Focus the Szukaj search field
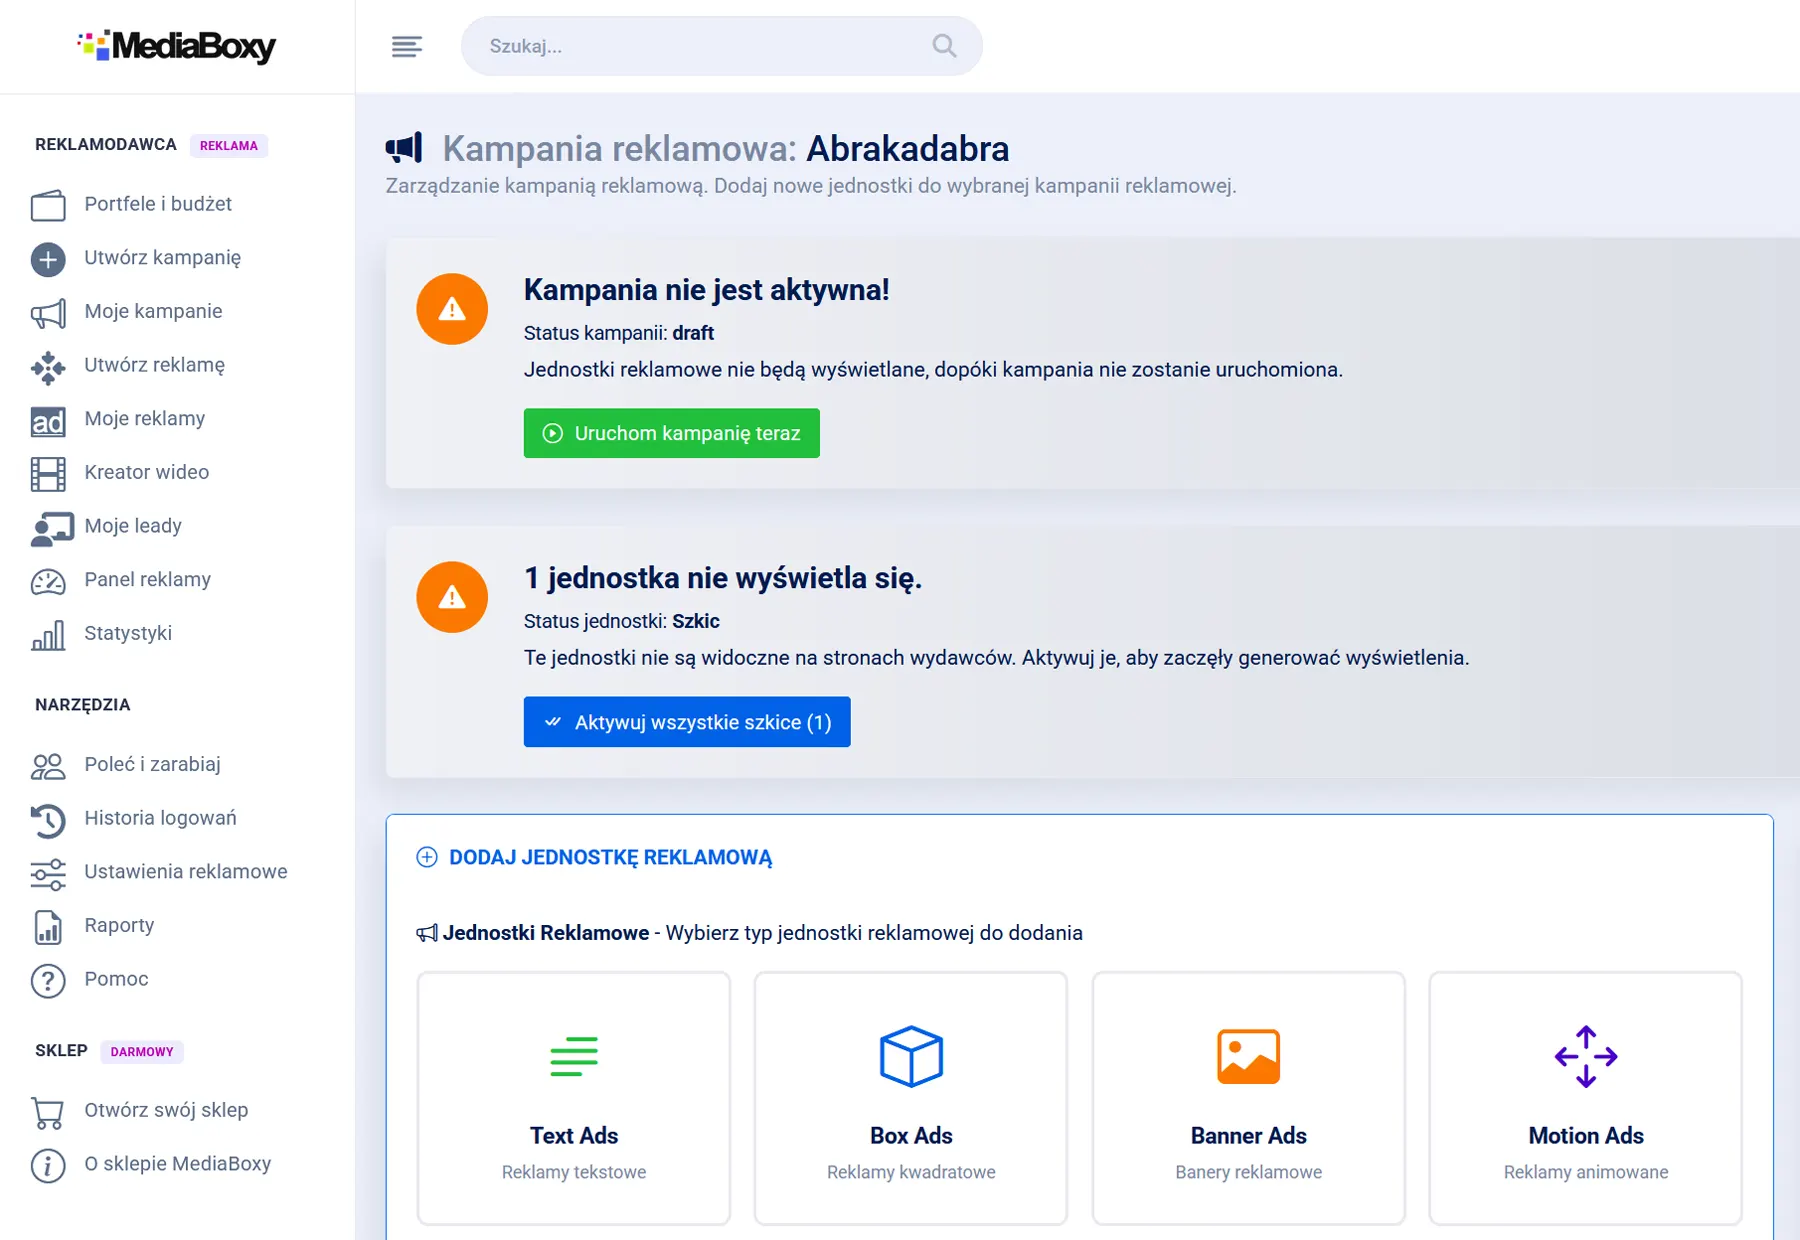This screenshot has height=1240, width=1800. [721, 46]
